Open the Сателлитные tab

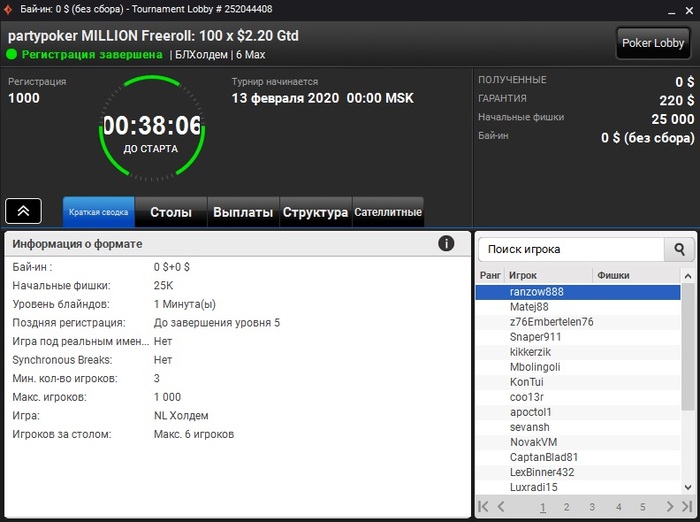[388, 212]
